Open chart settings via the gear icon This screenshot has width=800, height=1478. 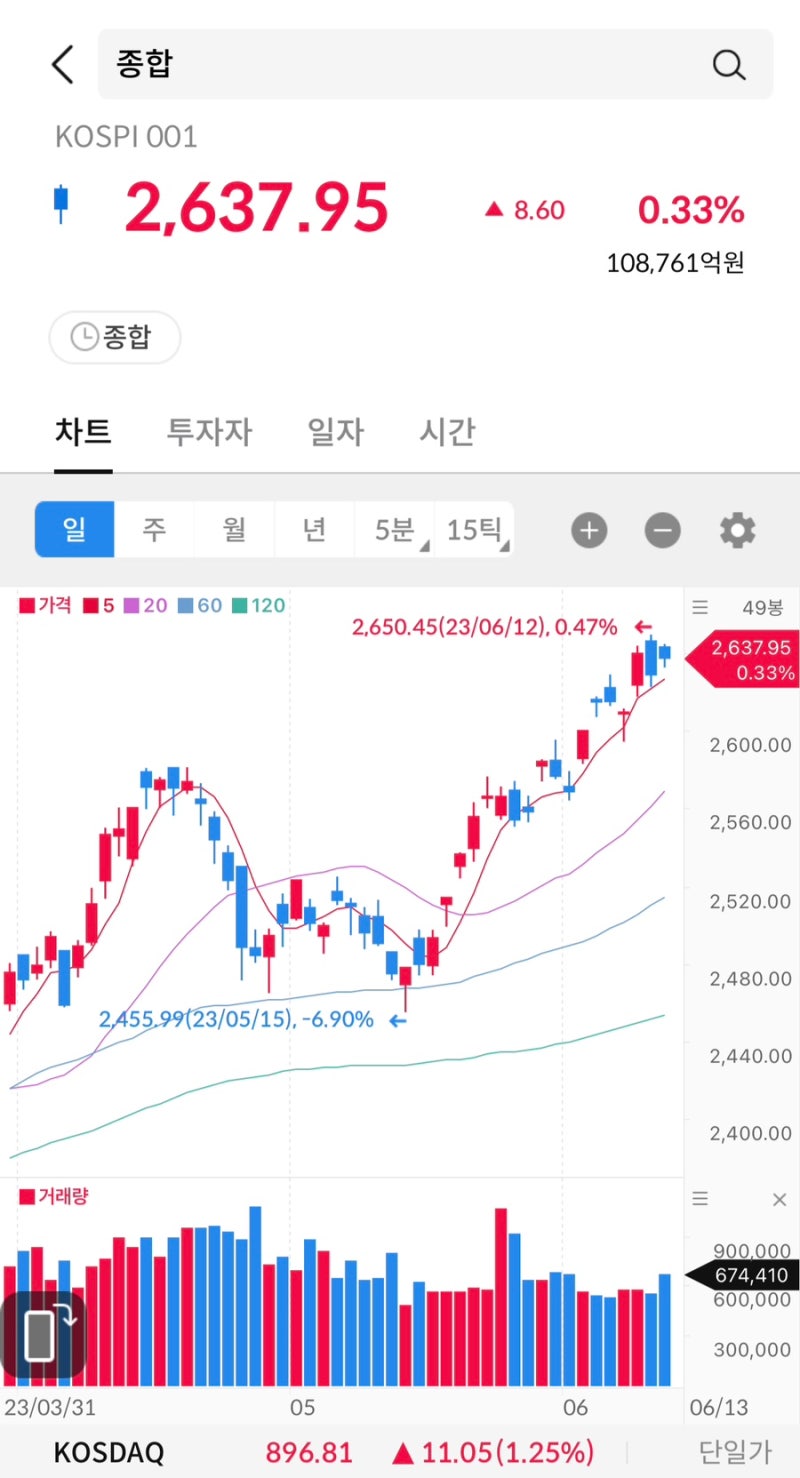click(x=737, y=530)
